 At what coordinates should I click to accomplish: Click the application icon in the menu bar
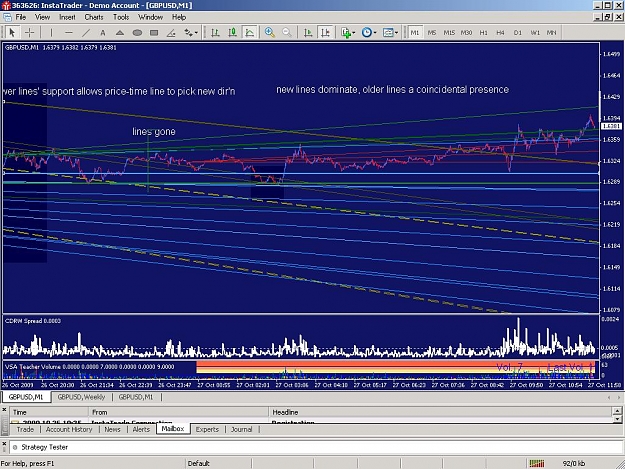[x=7, y=17]
